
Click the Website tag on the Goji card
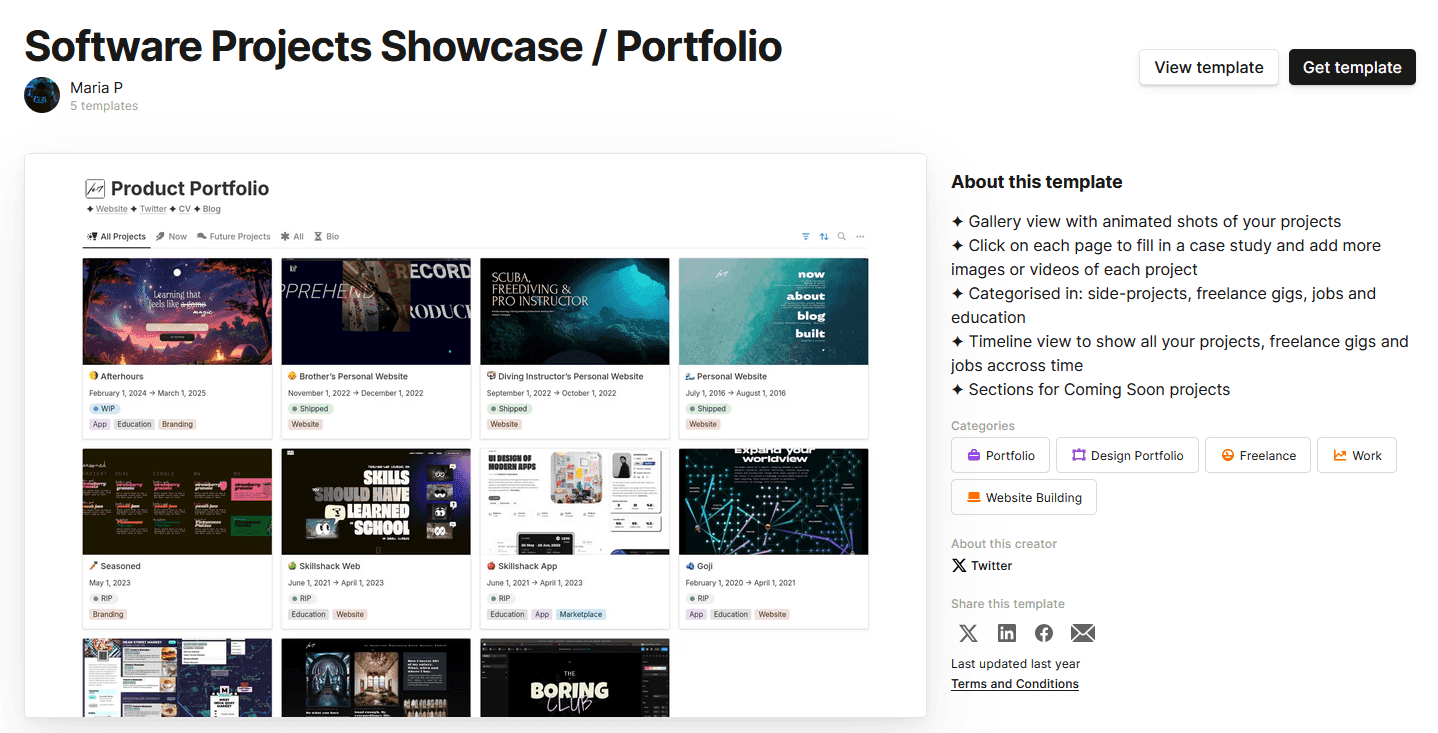[x=772, y=614]
